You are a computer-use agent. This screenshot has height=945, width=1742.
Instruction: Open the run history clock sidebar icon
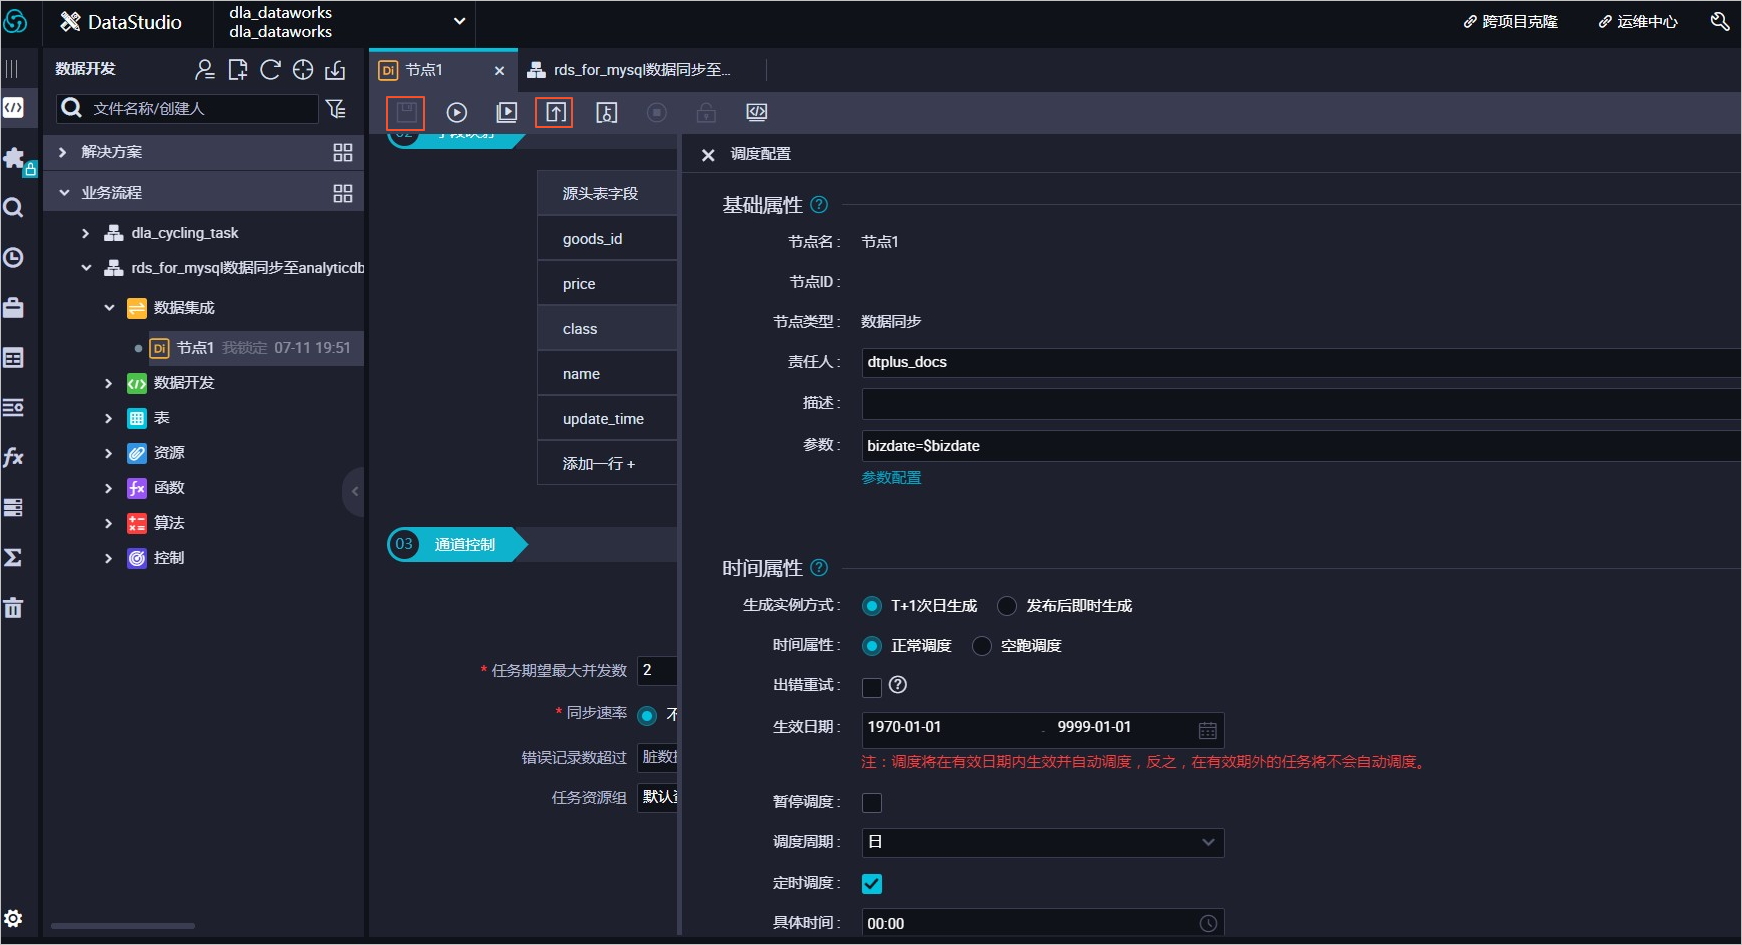(13, 257)
